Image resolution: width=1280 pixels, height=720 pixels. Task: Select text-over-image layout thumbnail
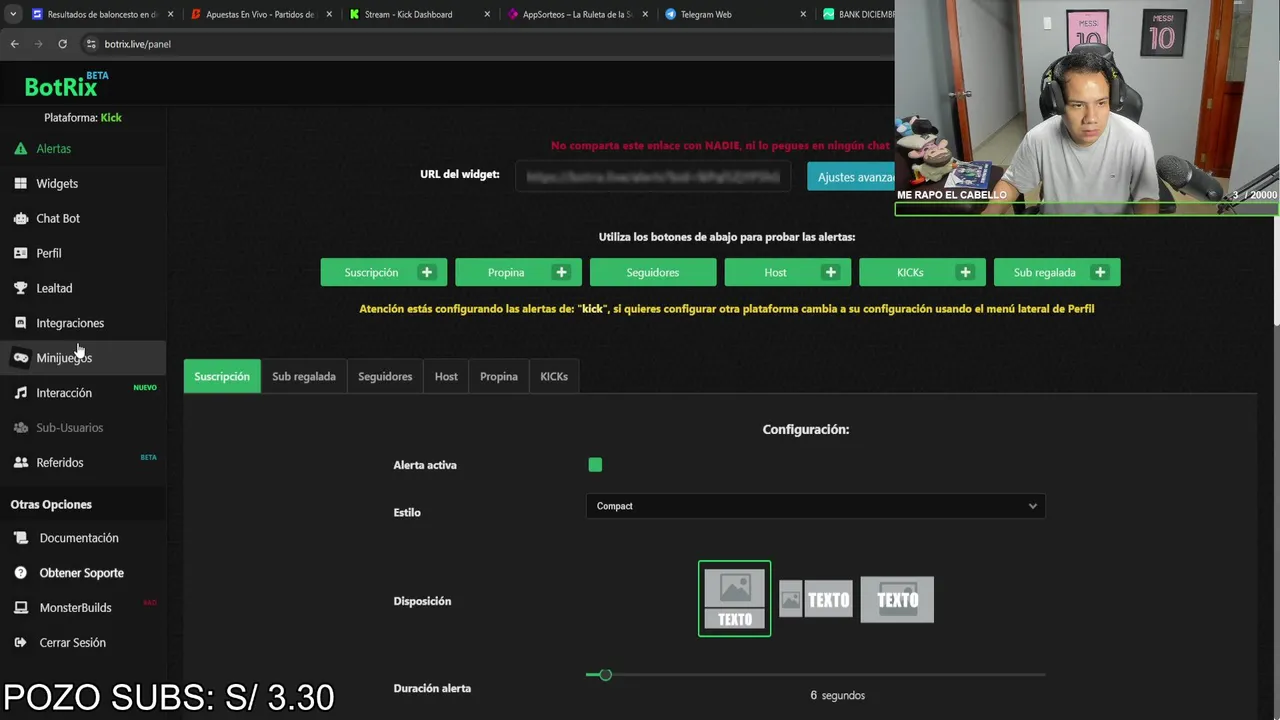[x=897, y=600]
